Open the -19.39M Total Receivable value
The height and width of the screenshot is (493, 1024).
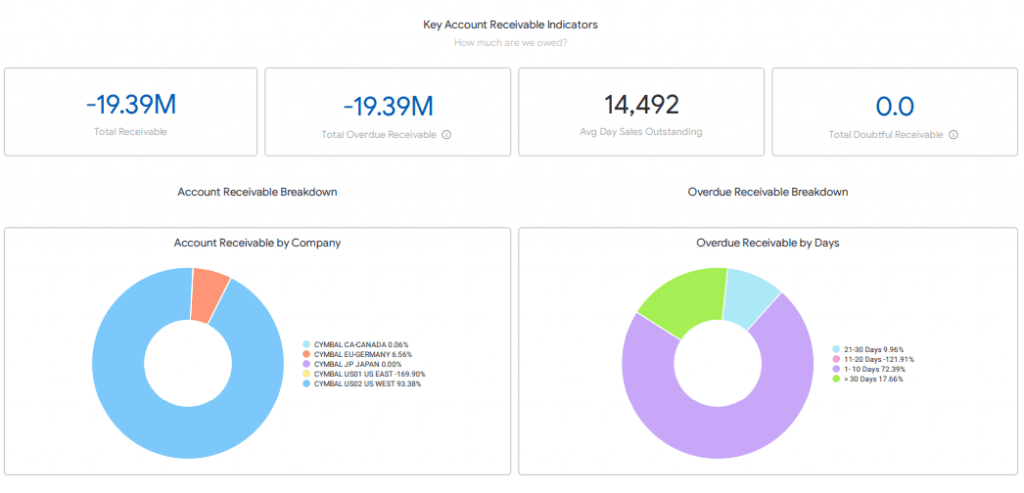click(131, 105)
